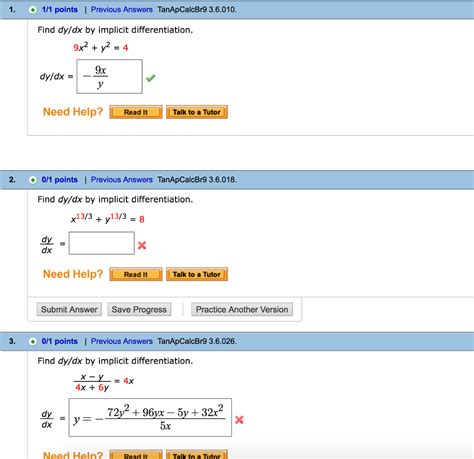Click 'Read It' button in question 2

[136, 274]
